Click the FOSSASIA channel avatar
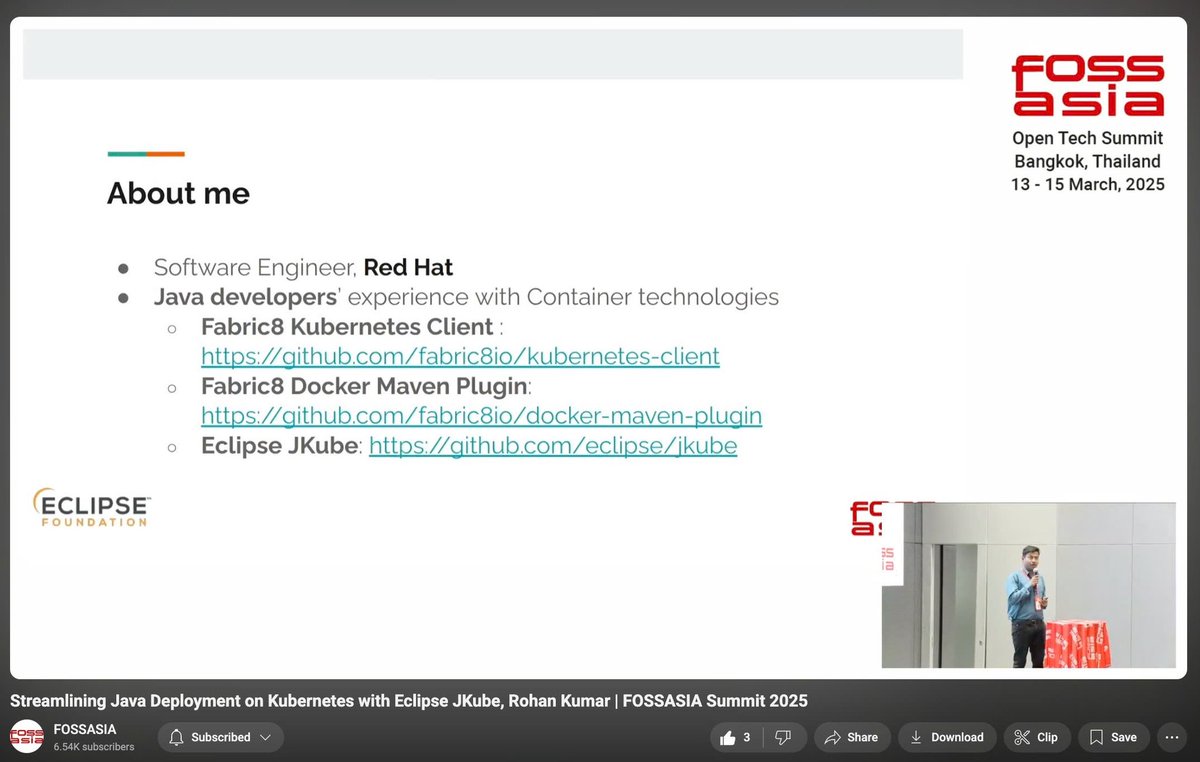The image size is (1200, 762). coord(27,737)
